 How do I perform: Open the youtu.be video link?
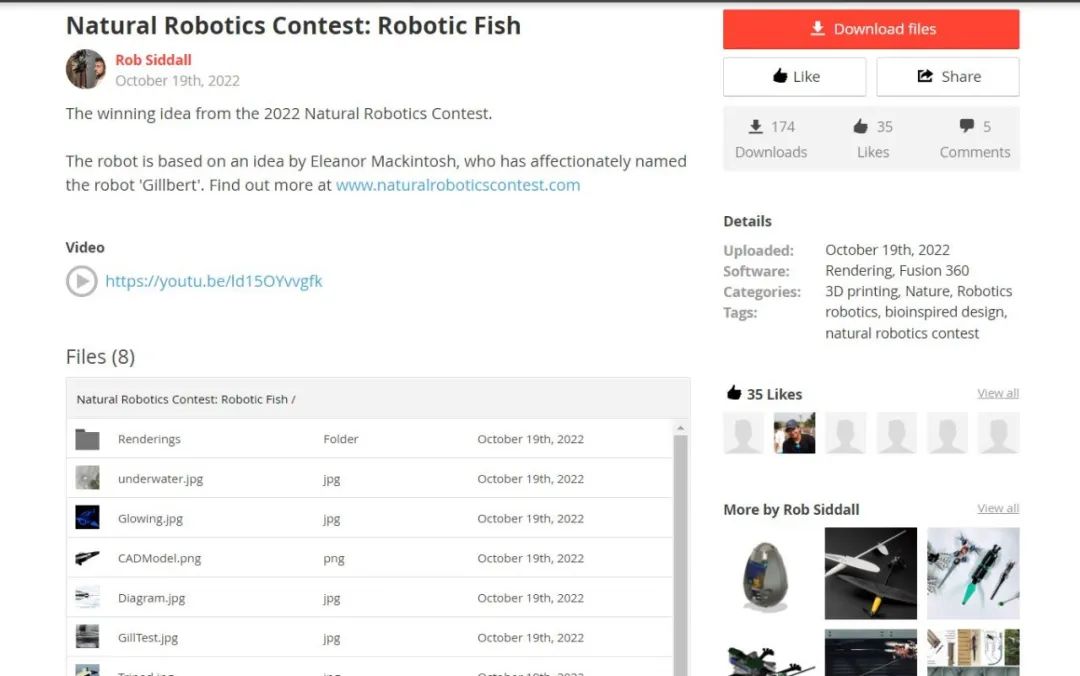tap(214, 281)
